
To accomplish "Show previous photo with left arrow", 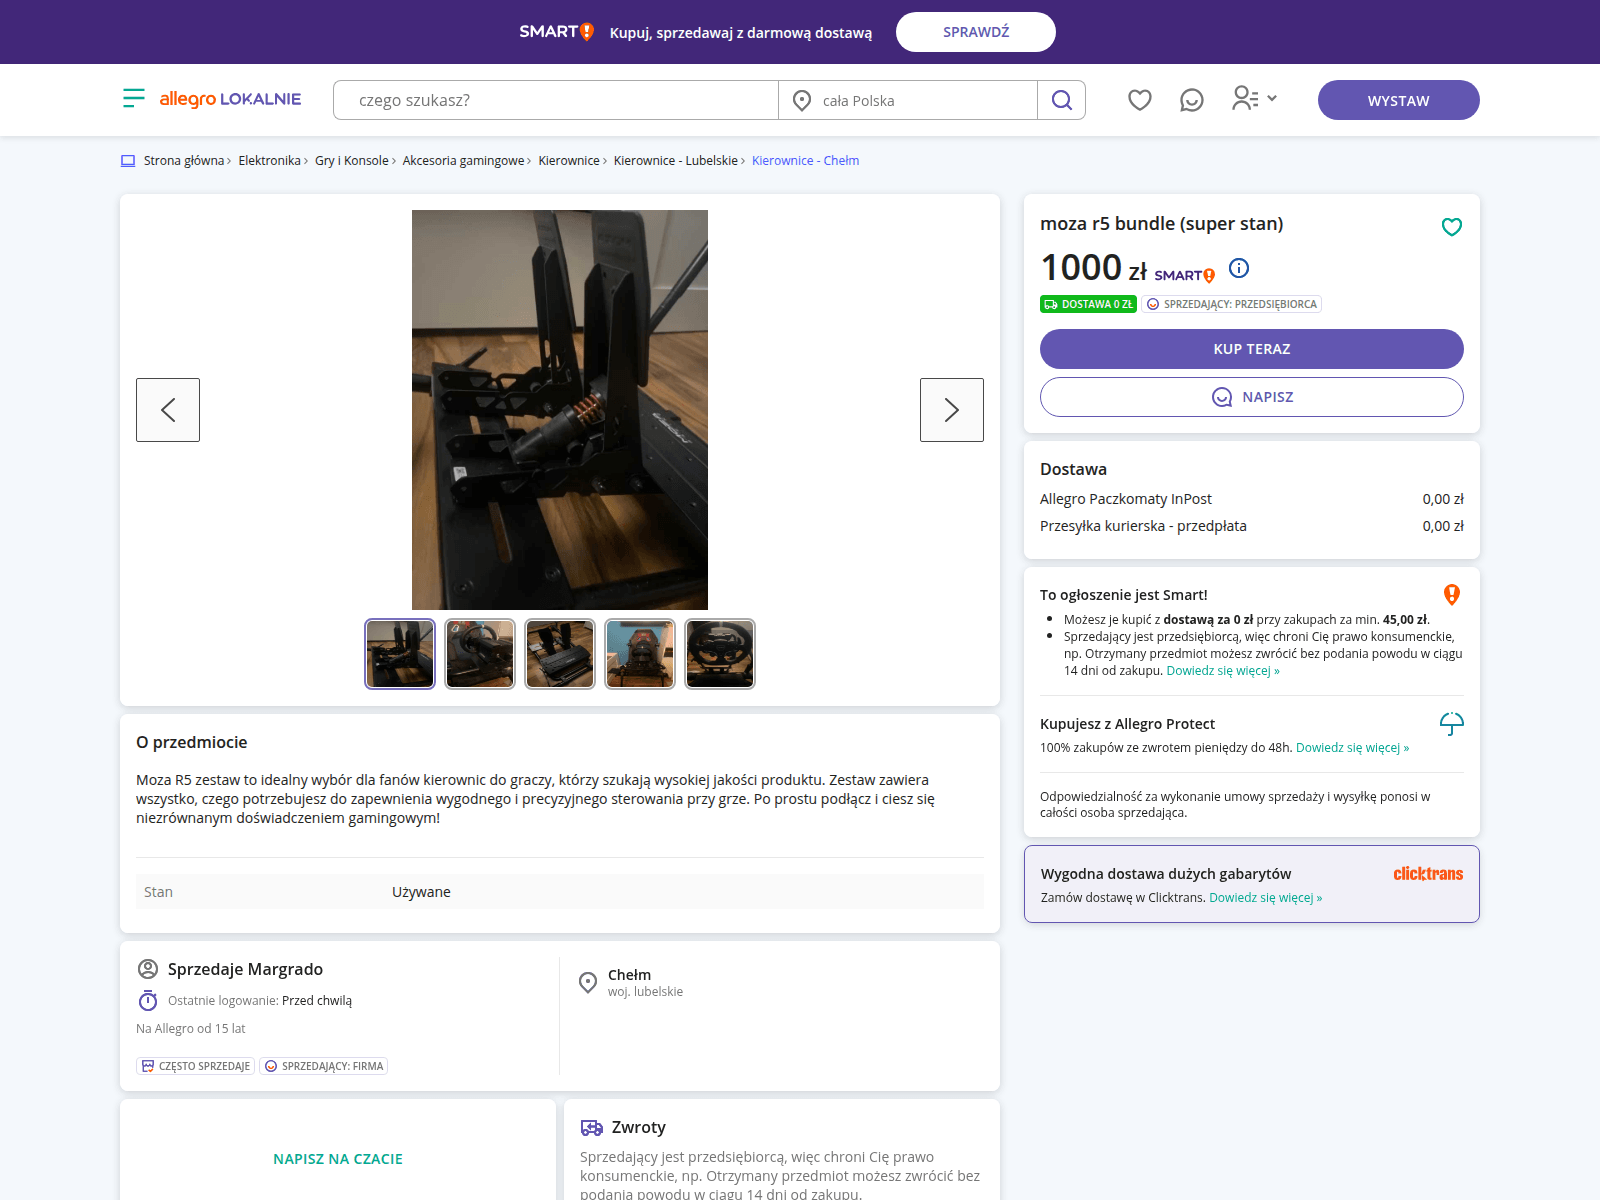I will pyautogui.click(x=168, y=410).
